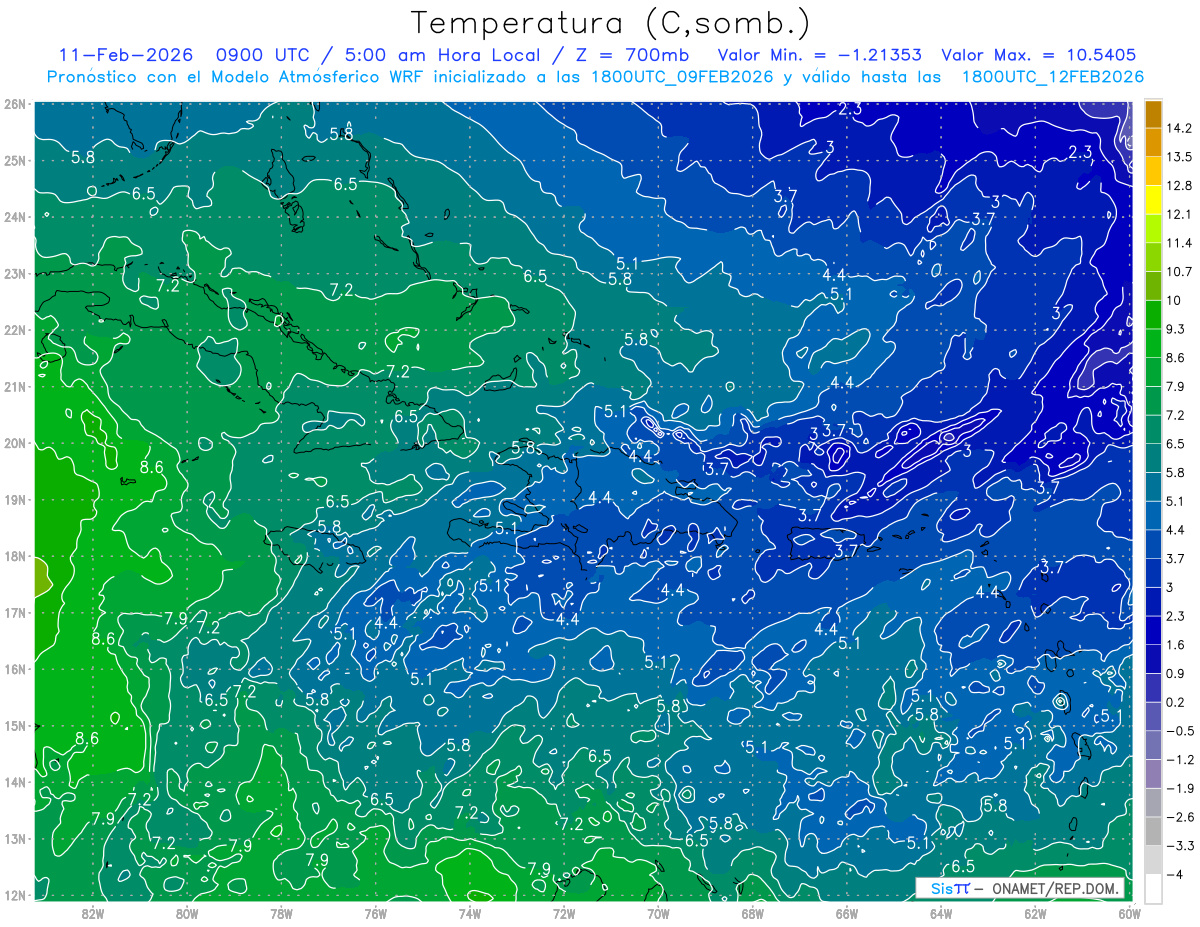Click the green 10 legend color swatch
Image resolution: width=1200 pixels, height=927 pixels.
tap(1153, 314)
